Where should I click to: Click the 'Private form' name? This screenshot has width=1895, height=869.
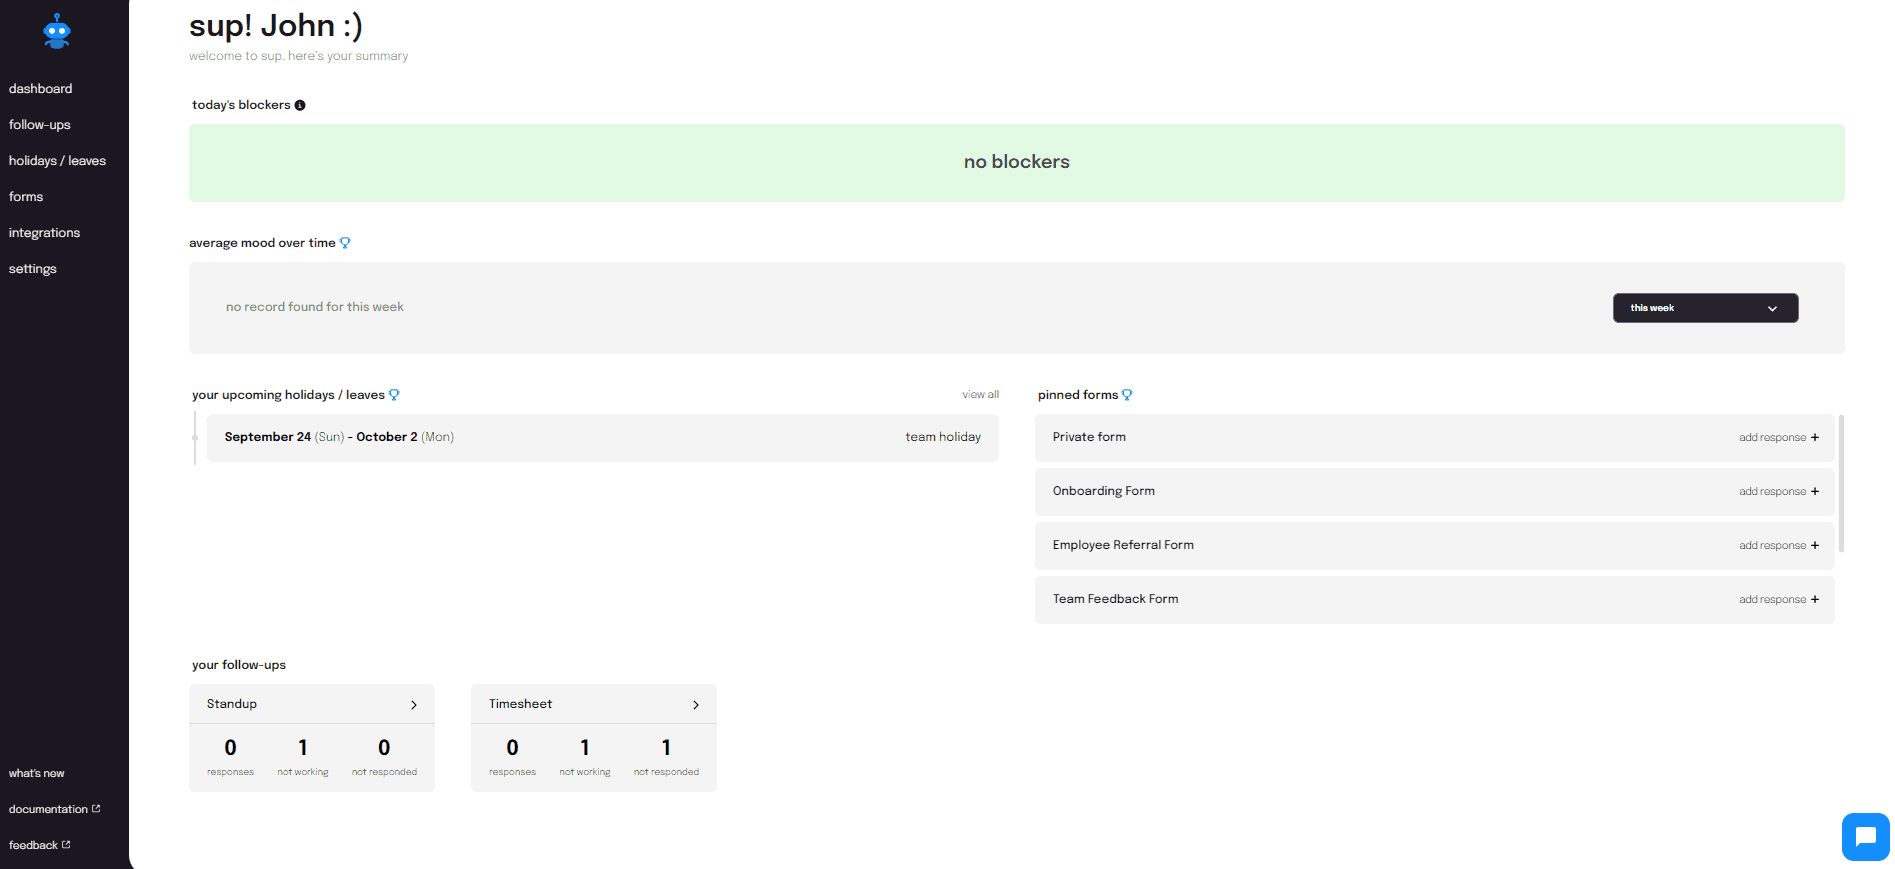[1089, 437]
